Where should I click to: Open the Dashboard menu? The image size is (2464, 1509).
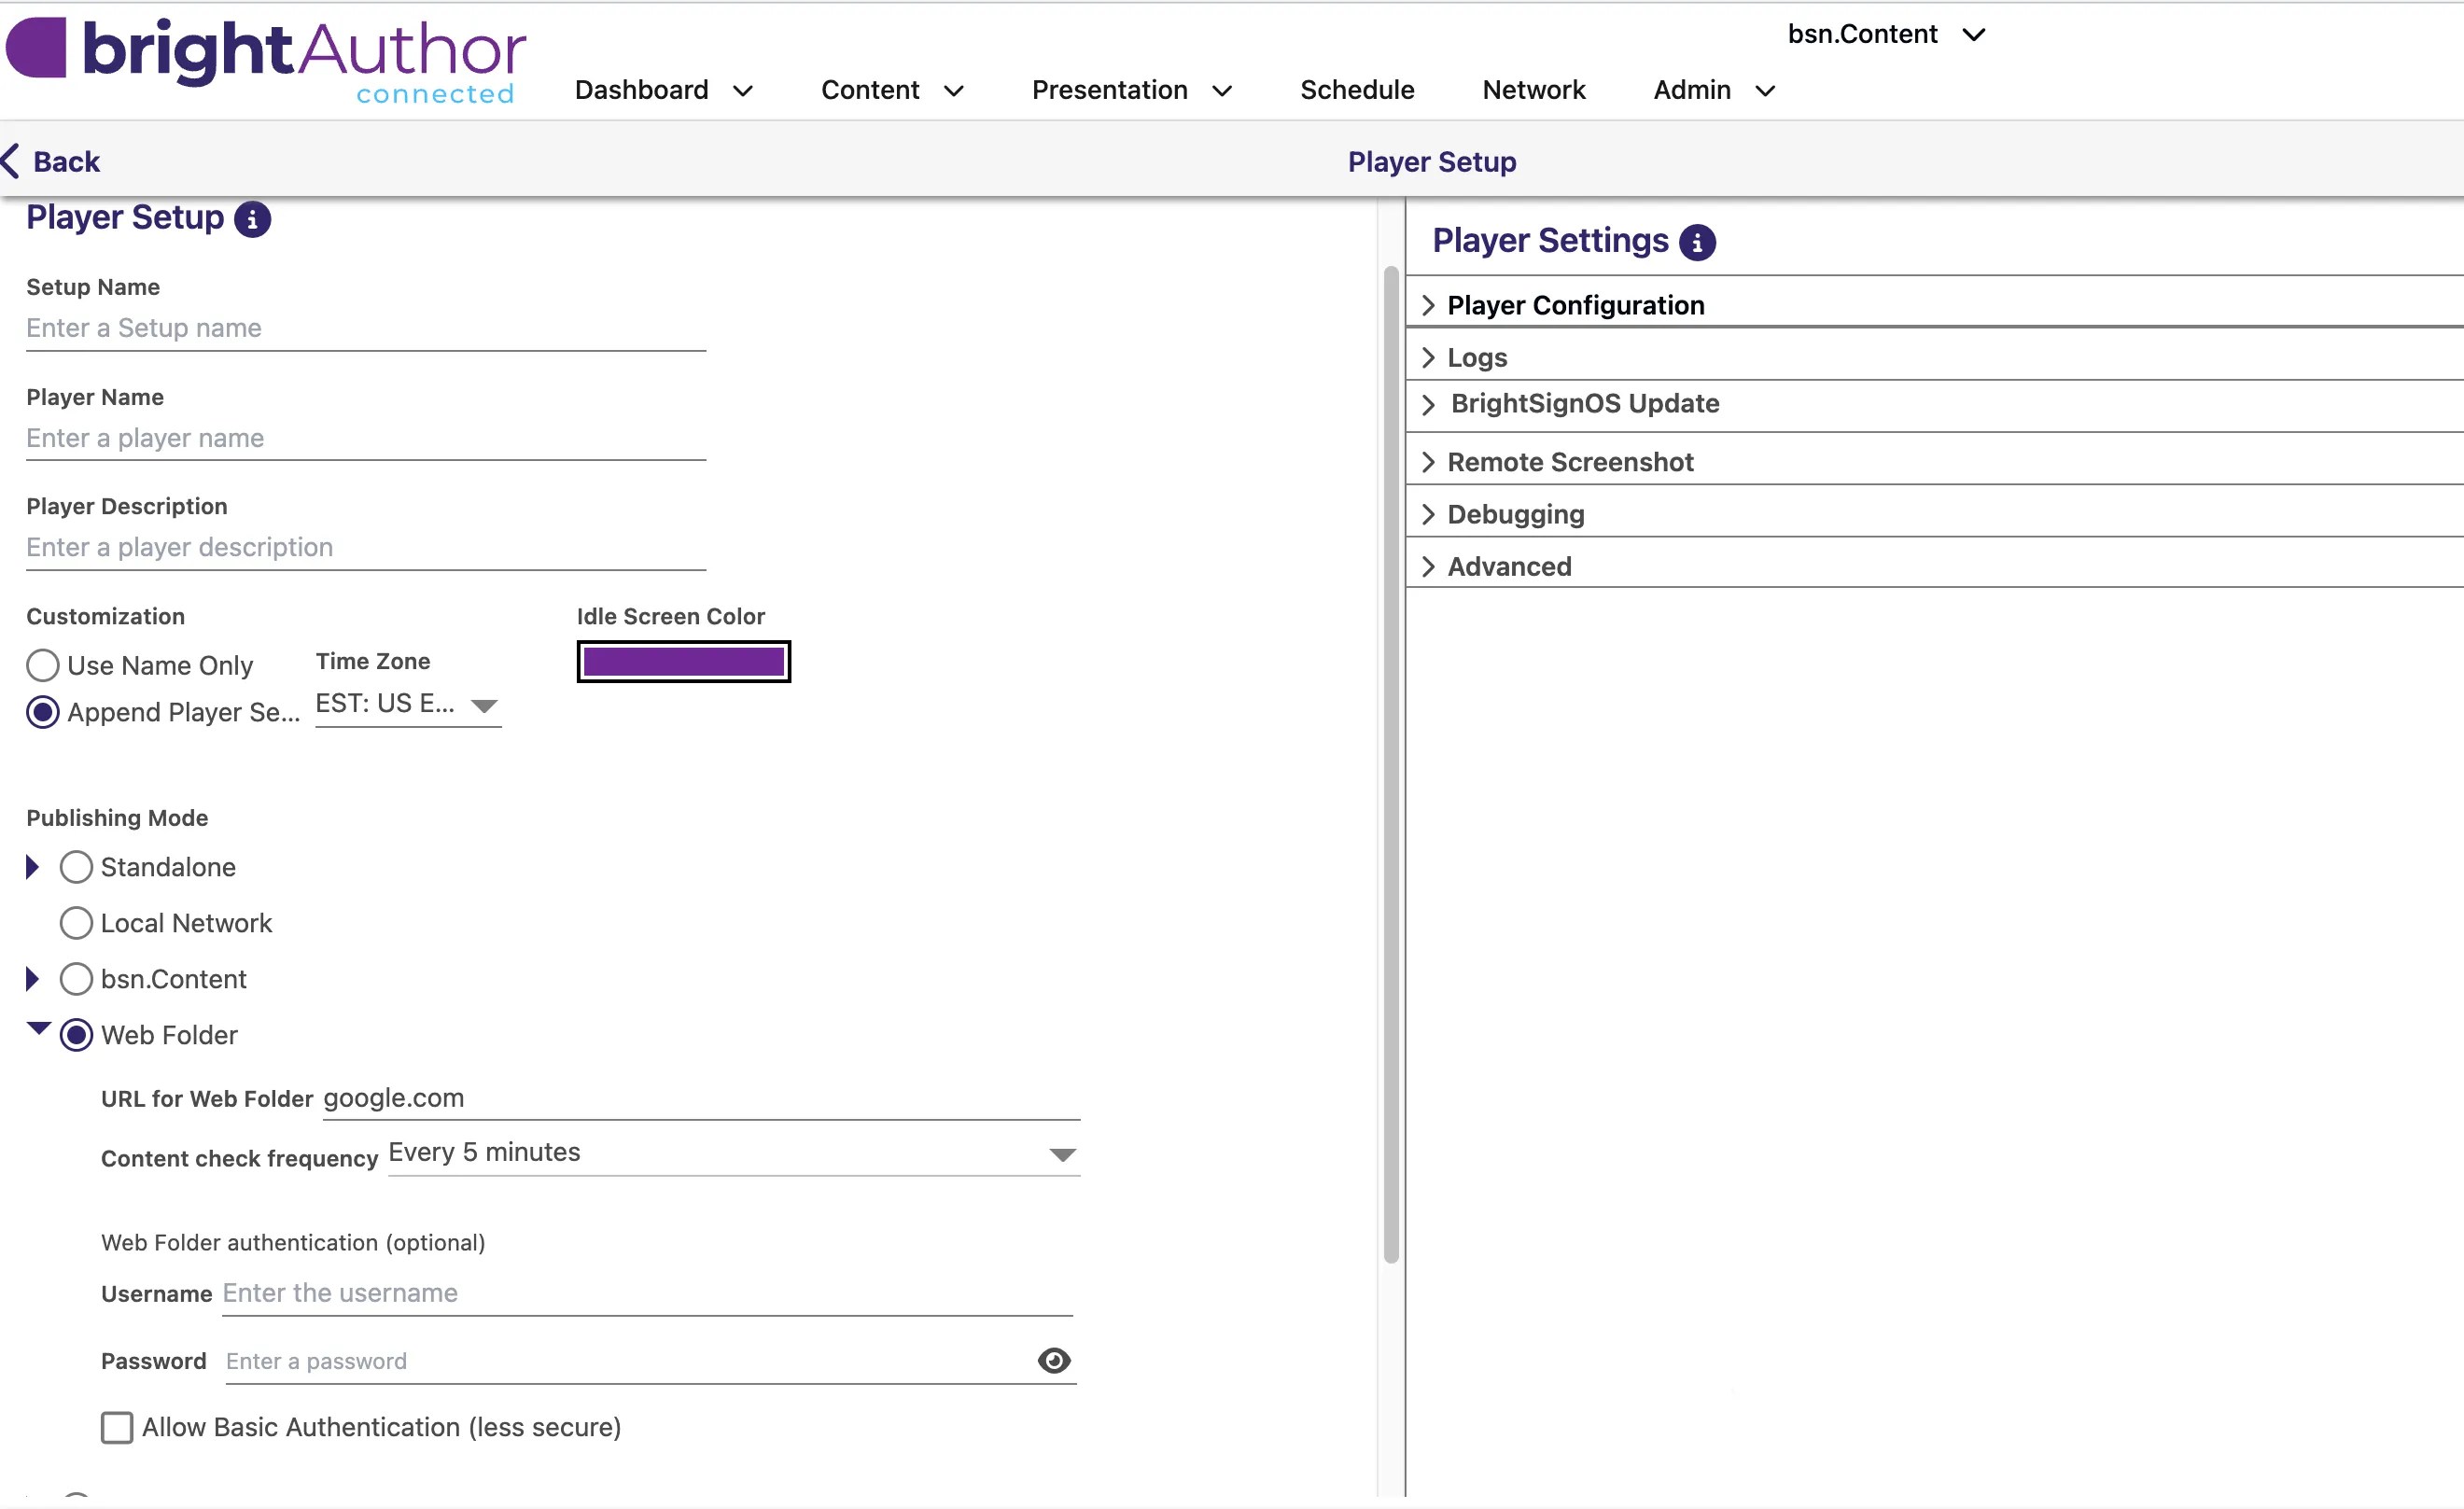[664, 90]
